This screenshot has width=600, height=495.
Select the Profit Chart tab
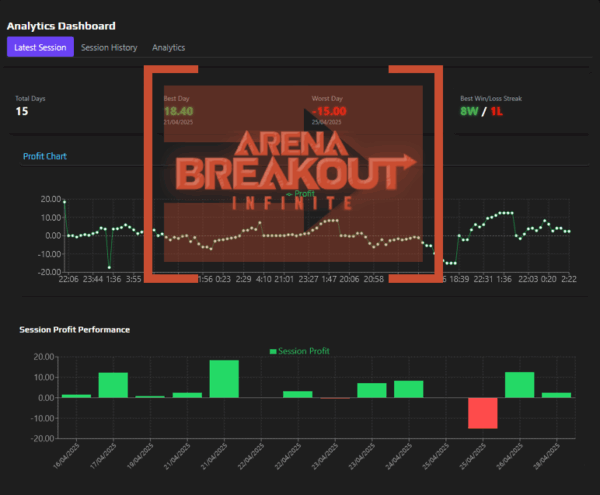pyautogui.click(x=45, y=156)
